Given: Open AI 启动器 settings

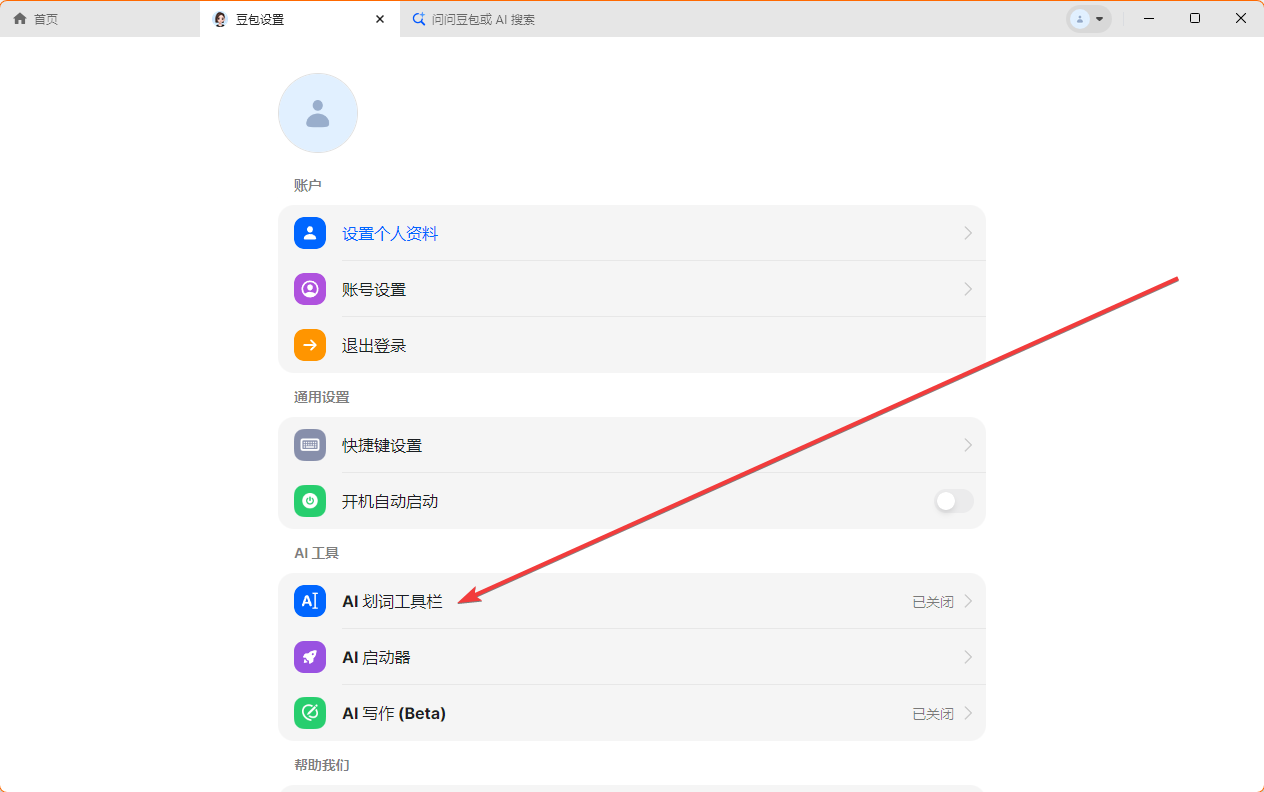Looking at the screenshot, I should click(x=632, y=657).
